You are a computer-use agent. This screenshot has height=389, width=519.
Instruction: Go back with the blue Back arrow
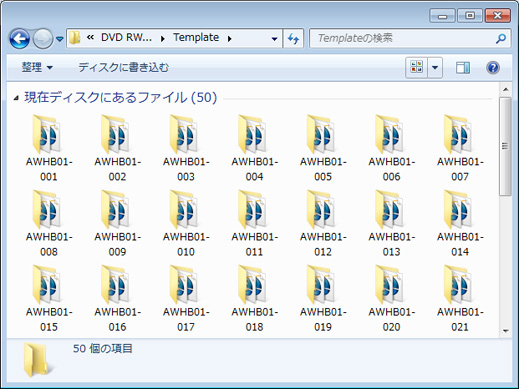pyautogui.click(x=19, y=39)
